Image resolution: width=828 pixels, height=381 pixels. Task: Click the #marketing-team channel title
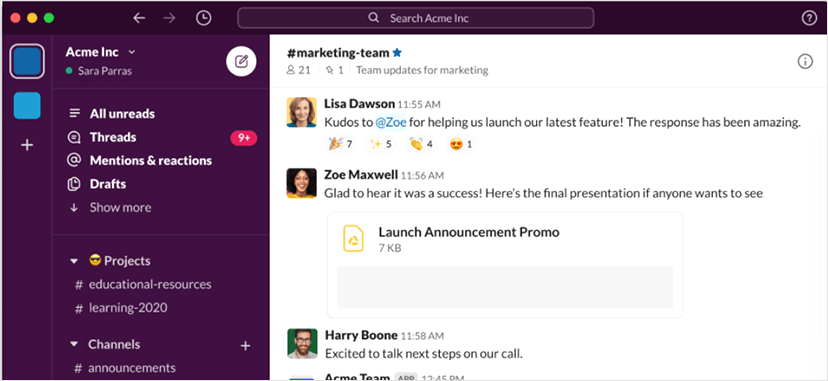tap(338, 53)
